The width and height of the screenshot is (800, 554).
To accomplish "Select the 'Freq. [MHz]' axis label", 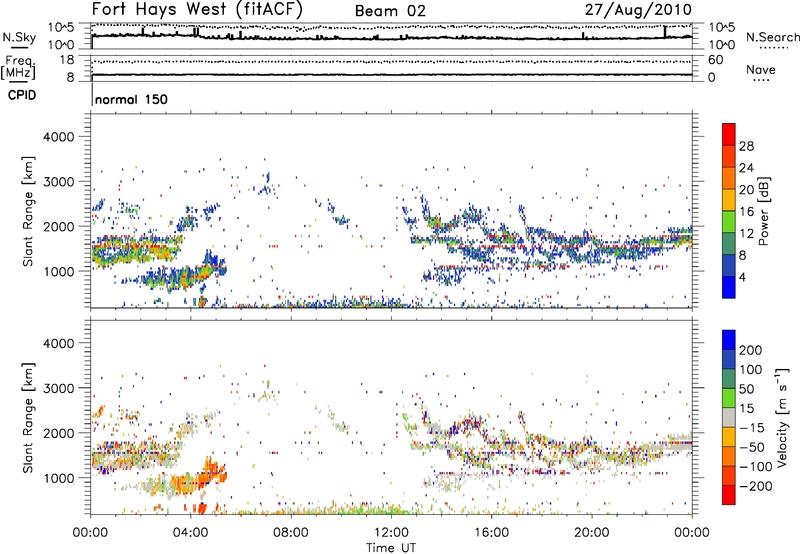I will (18, 68).
